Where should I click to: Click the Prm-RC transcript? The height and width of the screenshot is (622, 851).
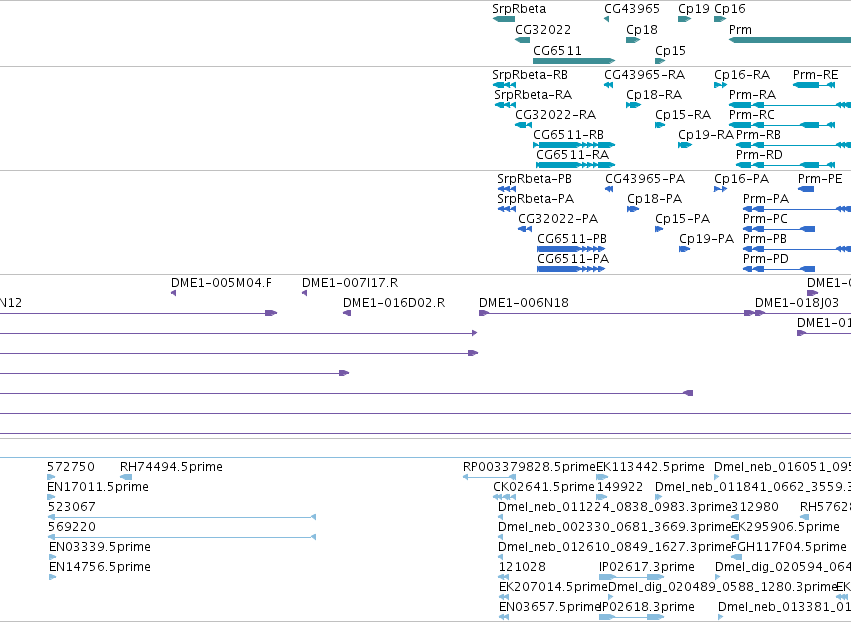click(782, 125)
